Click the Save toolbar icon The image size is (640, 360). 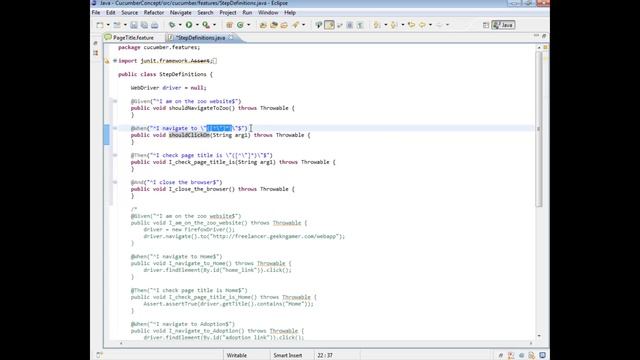pos(134,25)
